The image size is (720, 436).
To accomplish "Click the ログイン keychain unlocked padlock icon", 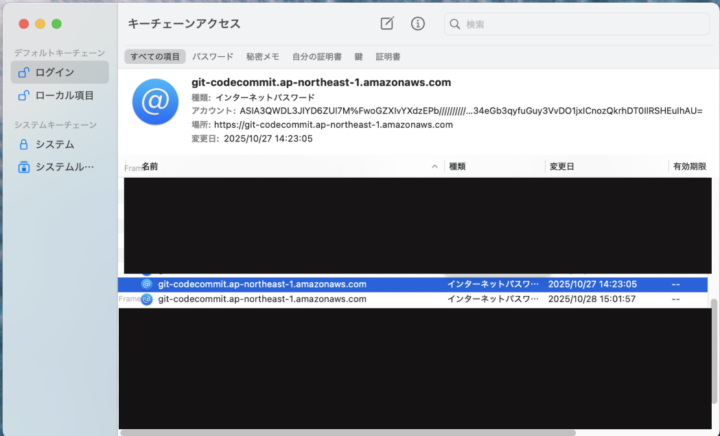I will (x=24, y=72).
